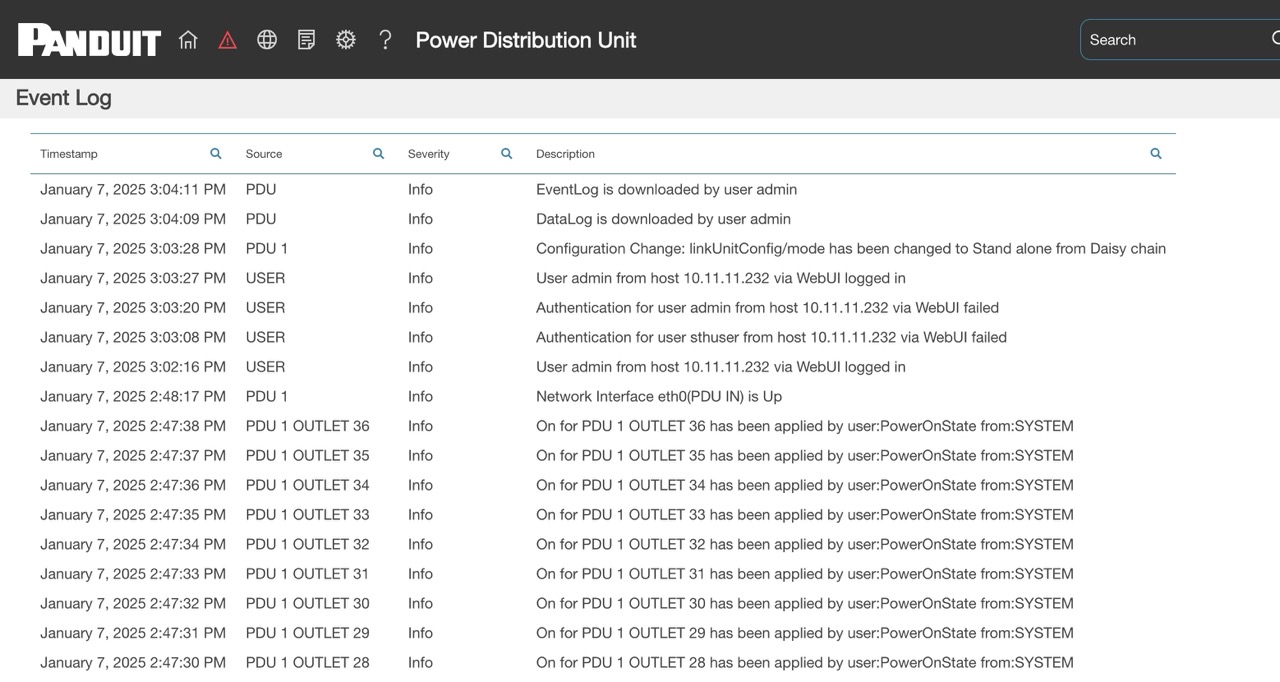Open the globe language icon
The height and width of the screenshot is (682, 1280).
click(x=267, y=40)
